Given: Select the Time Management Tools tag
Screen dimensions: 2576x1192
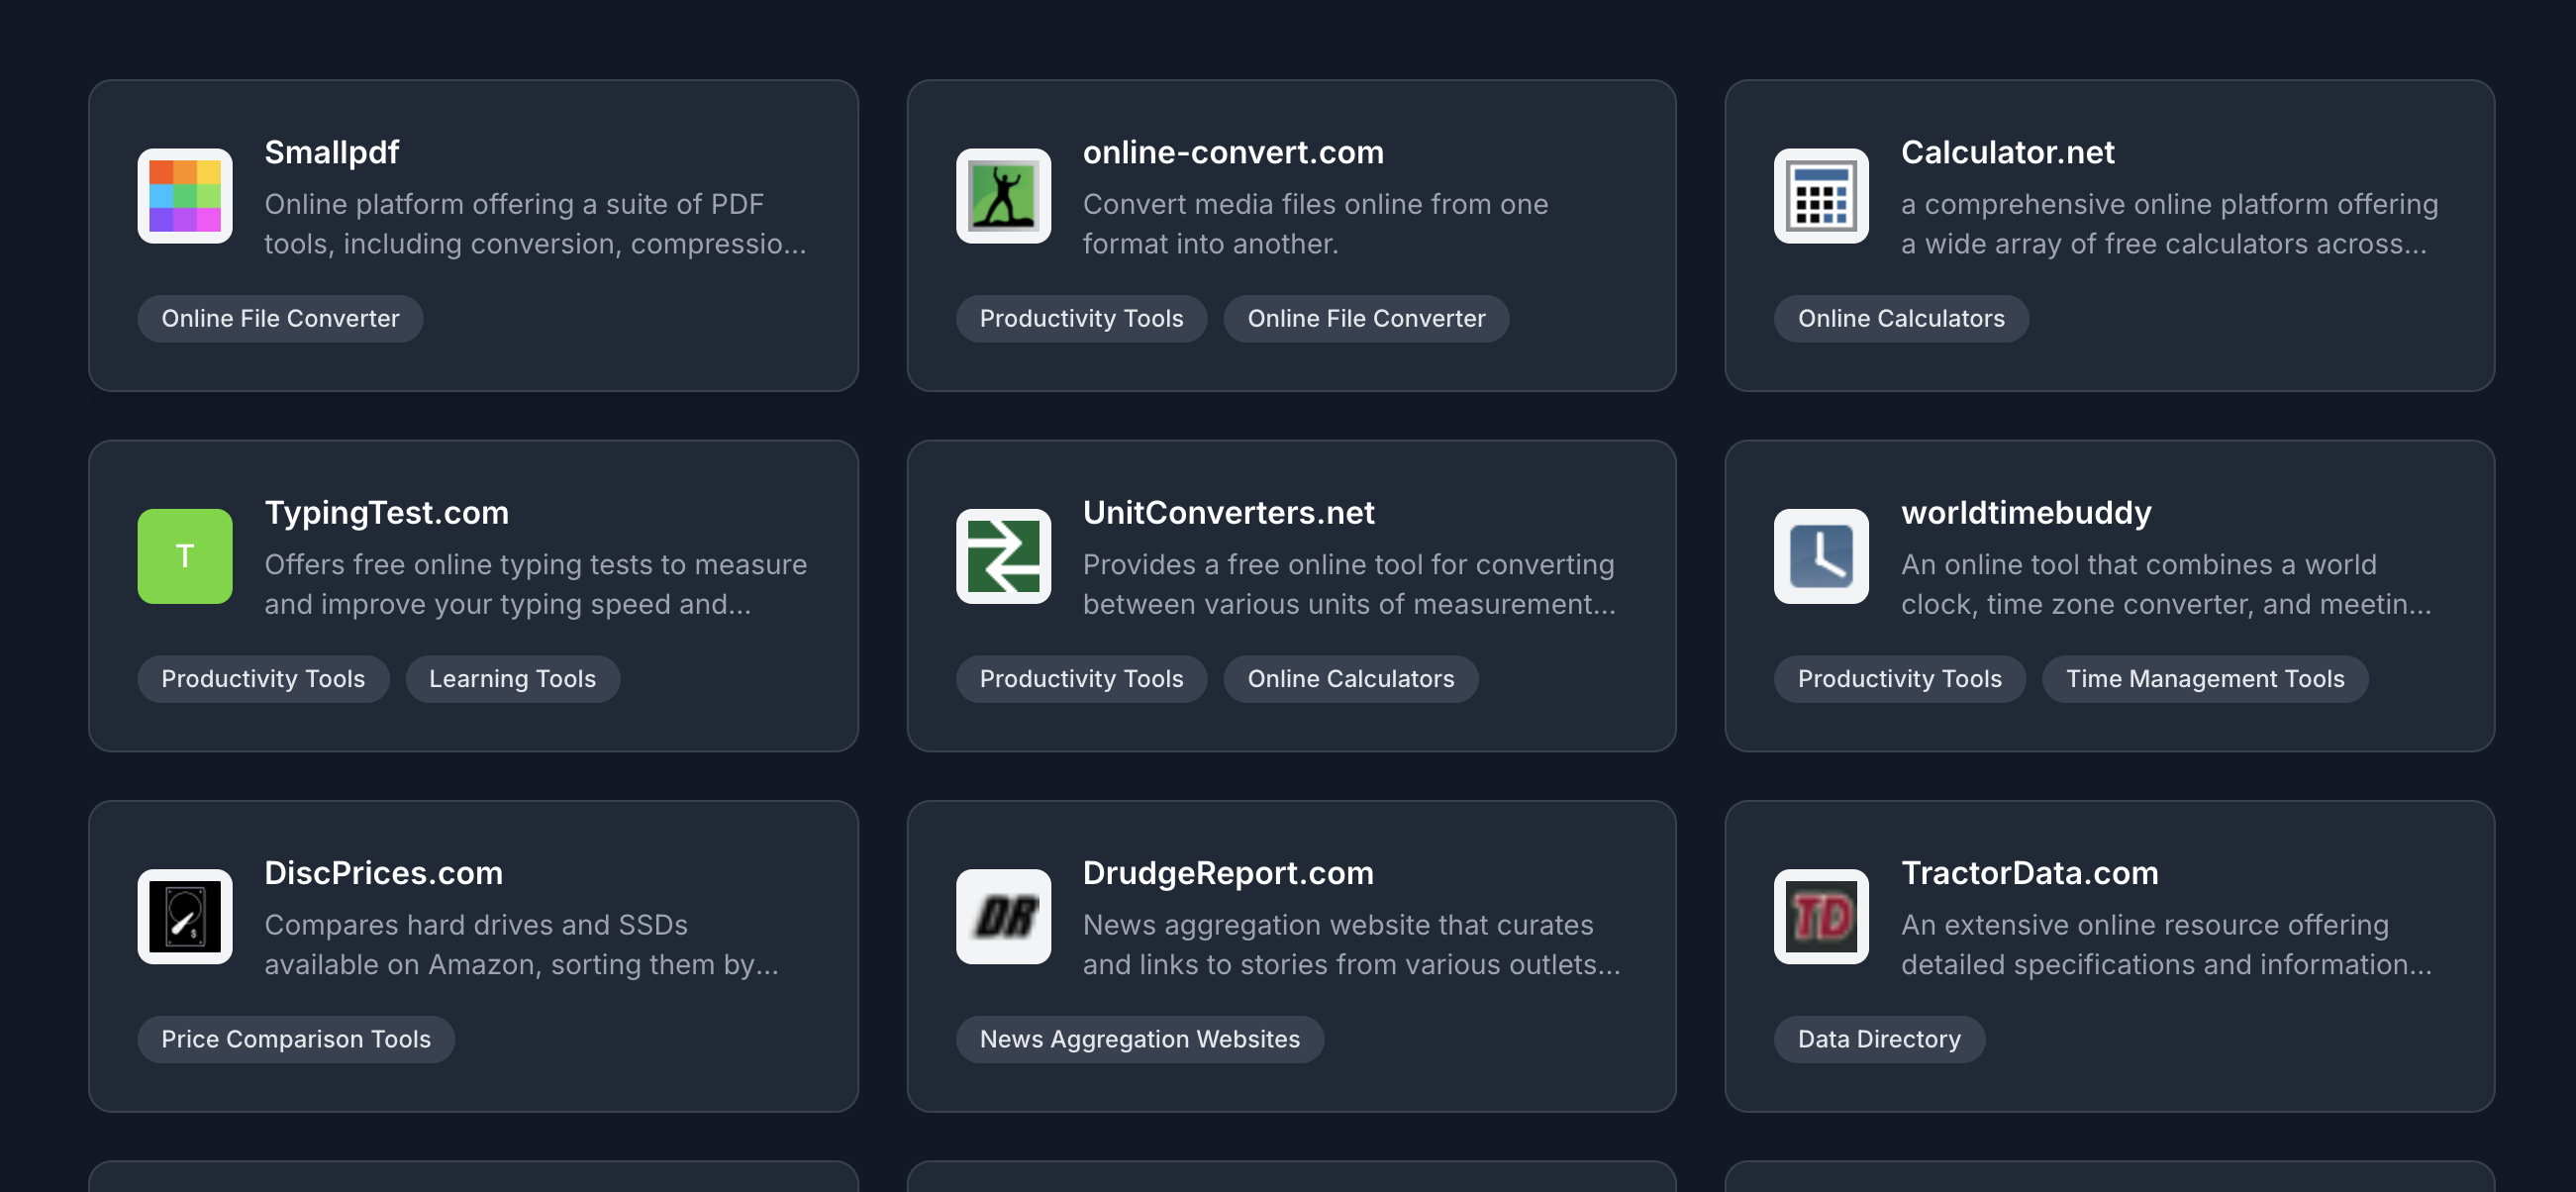Looking at the screenshot, I should [x=2205, y=678].
